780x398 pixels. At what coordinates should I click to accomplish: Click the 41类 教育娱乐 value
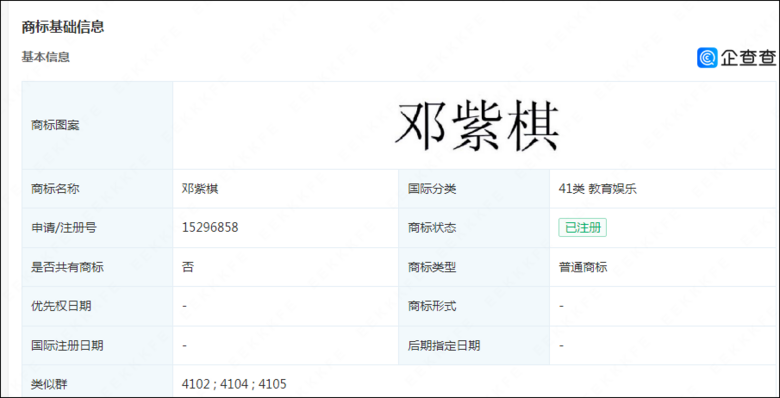click(x=598, y=189)
